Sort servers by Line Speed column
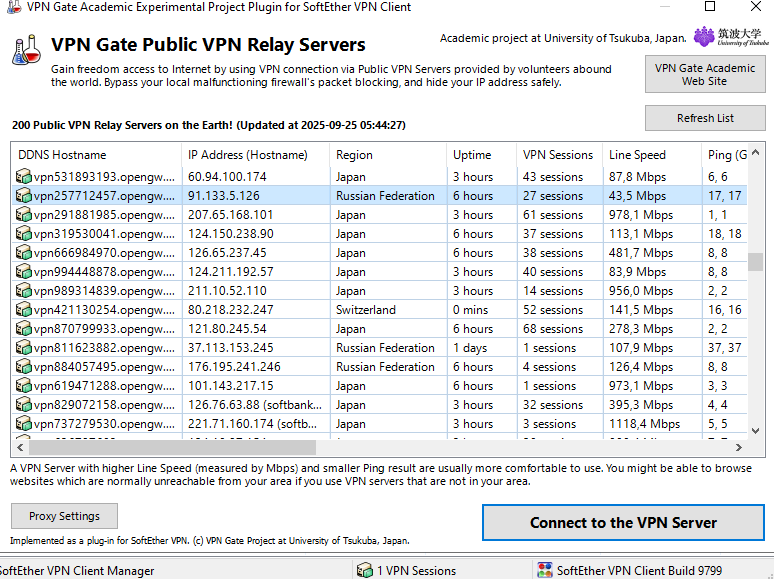This screenshot has width=774, height=579. click(651, 155)
